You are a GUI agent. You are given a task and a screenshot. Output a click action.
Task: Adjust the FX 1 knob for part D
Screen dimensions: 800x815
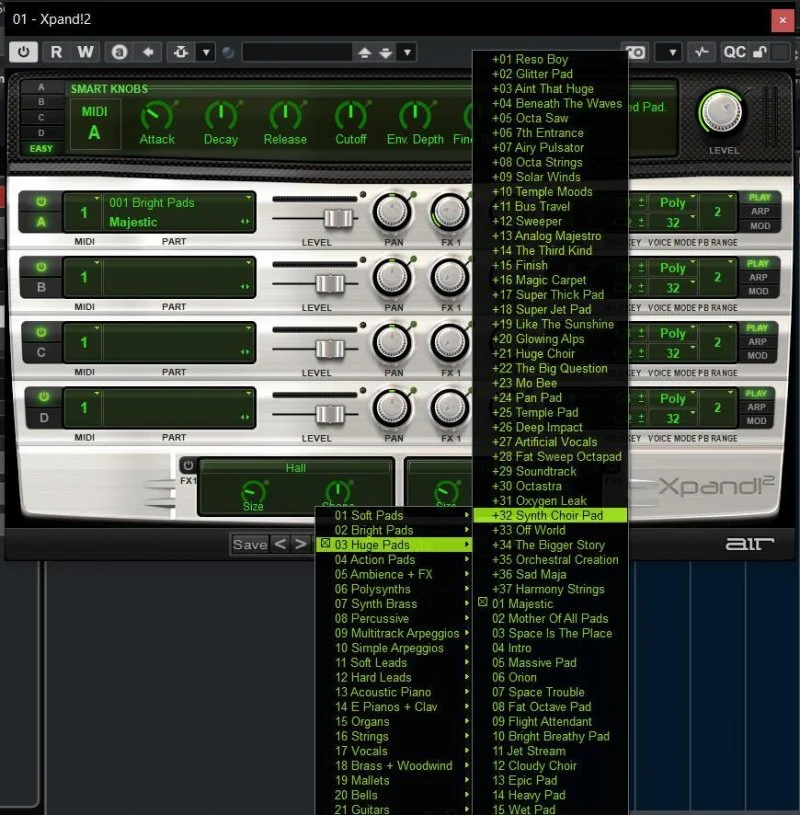(x=450, y=408)
